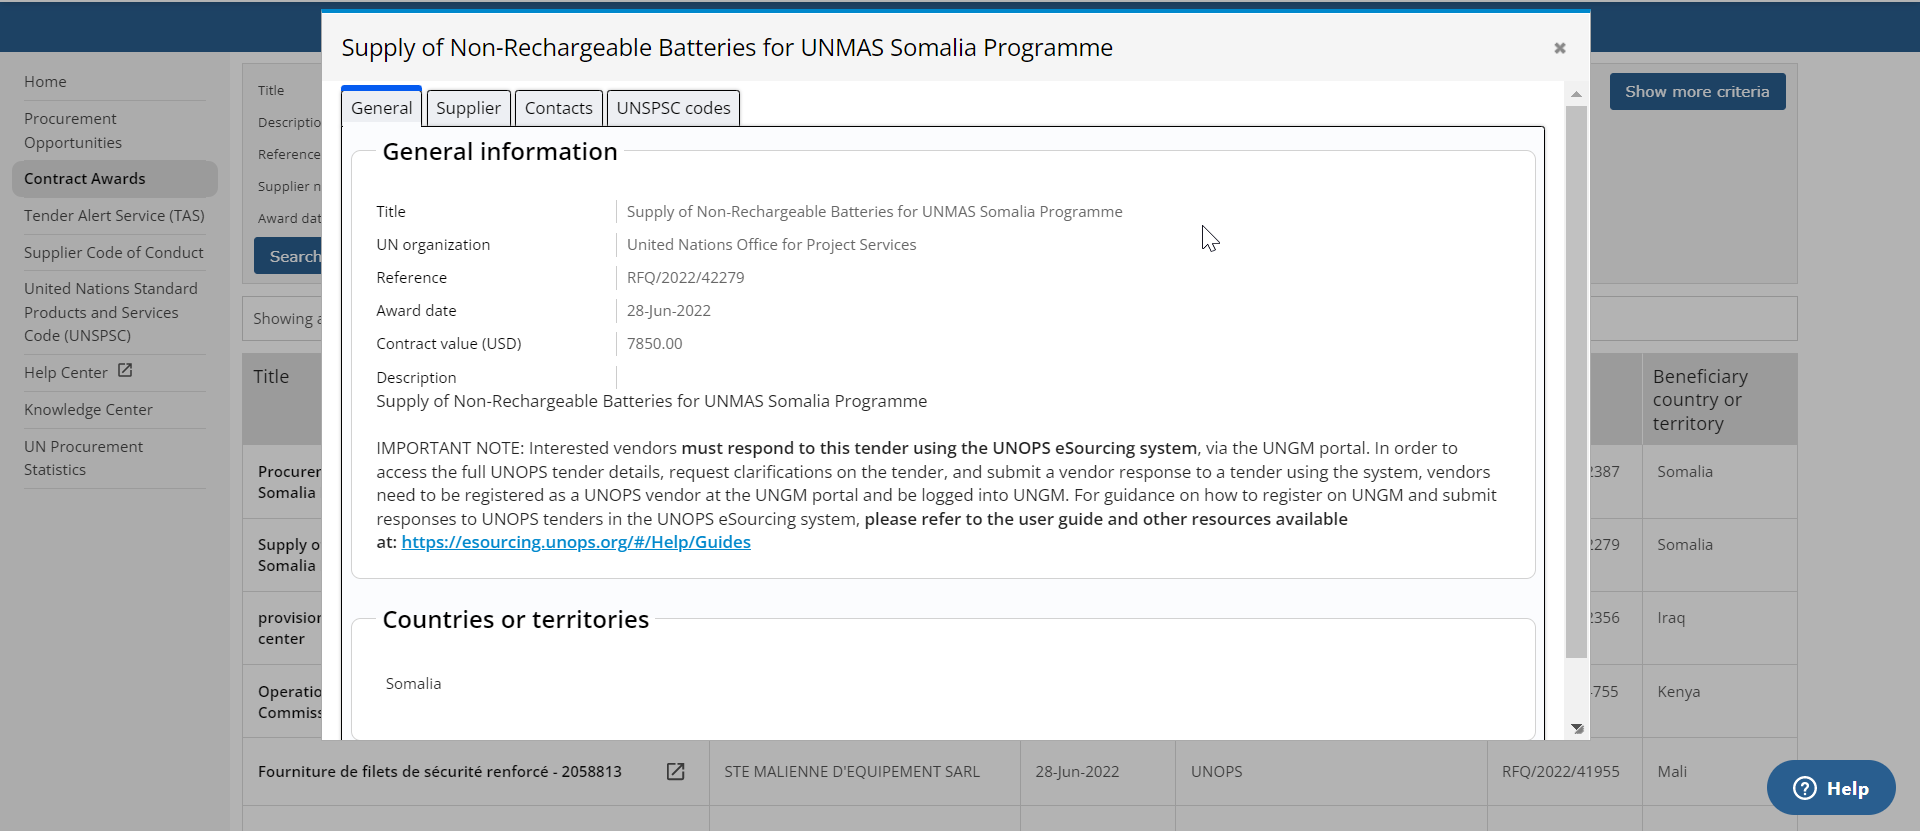Open external link icon beside Help Center
This screenshot has height=831, width=1920.
125,370
